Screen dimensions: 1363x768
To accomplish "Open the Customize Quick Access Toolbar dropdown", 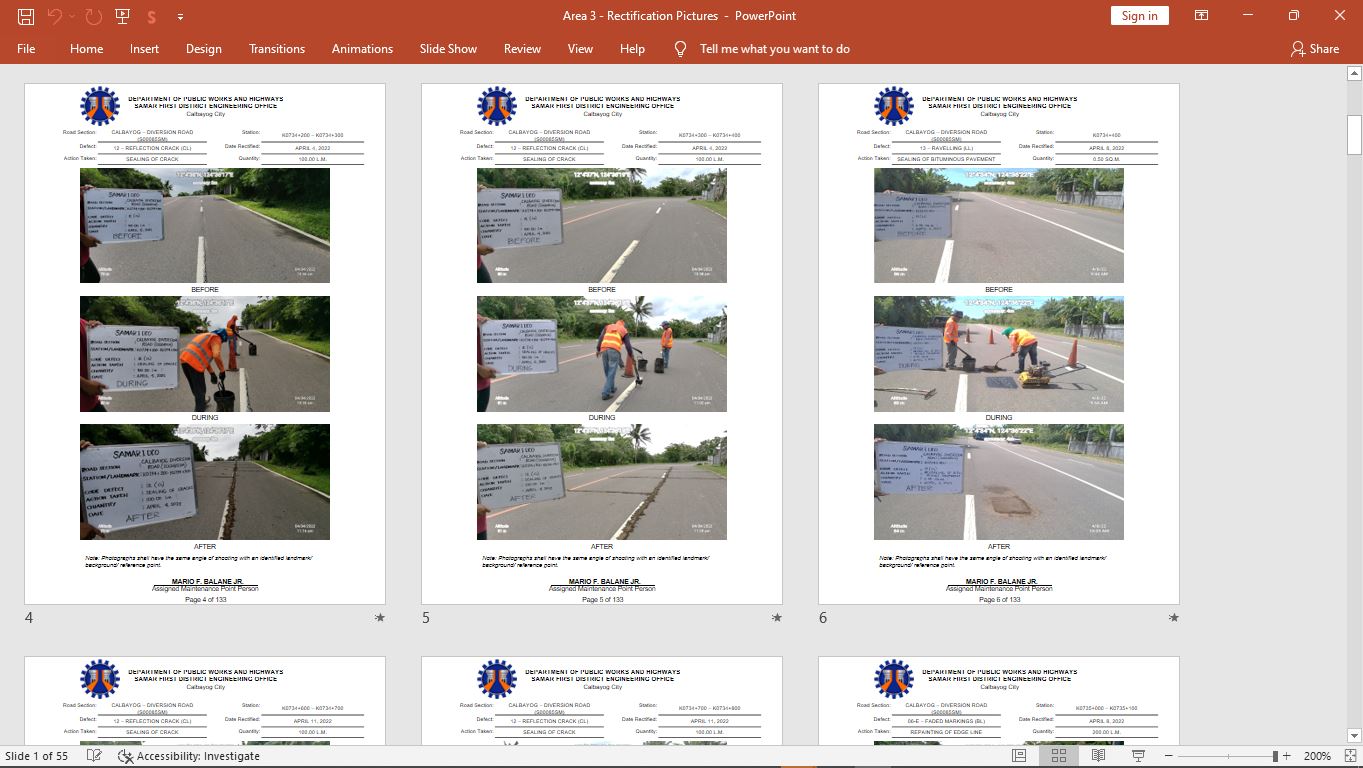I will (x=180, y=17).
